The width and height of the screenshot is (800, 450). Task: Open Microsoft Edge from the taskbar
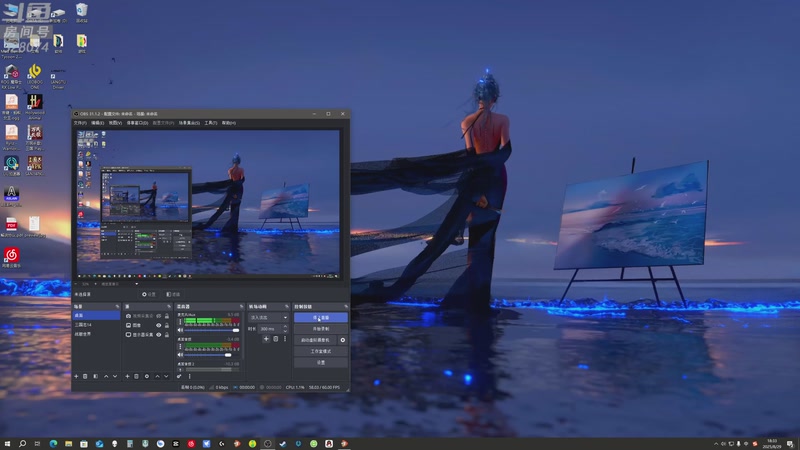click(53, 444)
